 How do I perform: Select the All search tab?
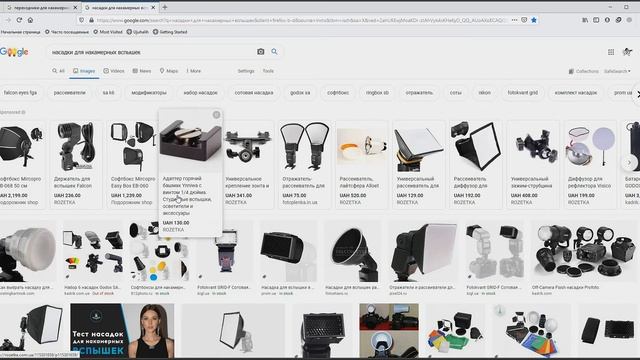click(x=58, y=71)
